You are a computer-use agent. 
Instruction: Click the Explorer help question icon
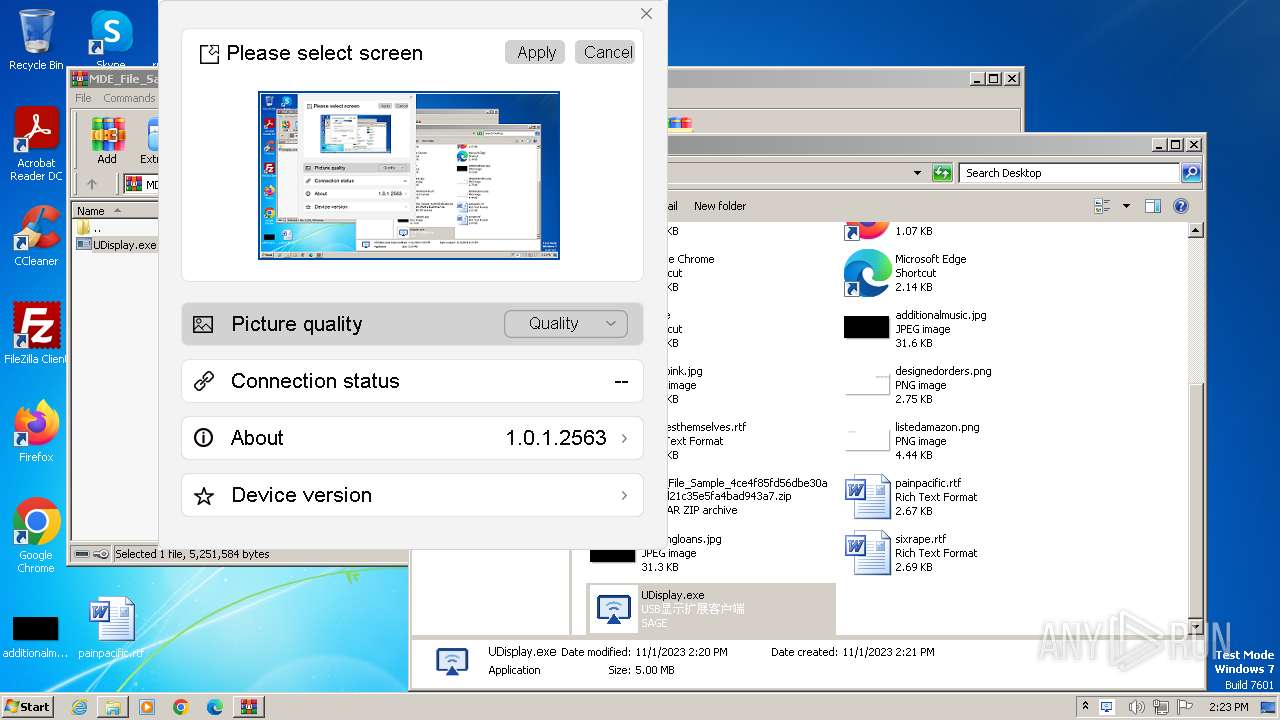(x=1181, y=206)
